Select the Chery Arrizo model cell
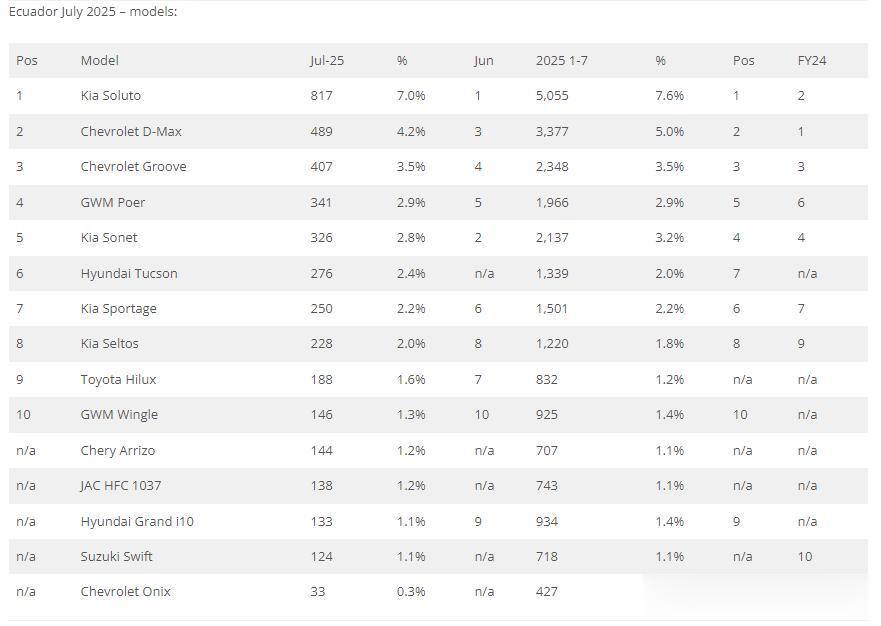 (x=117, y=450)
